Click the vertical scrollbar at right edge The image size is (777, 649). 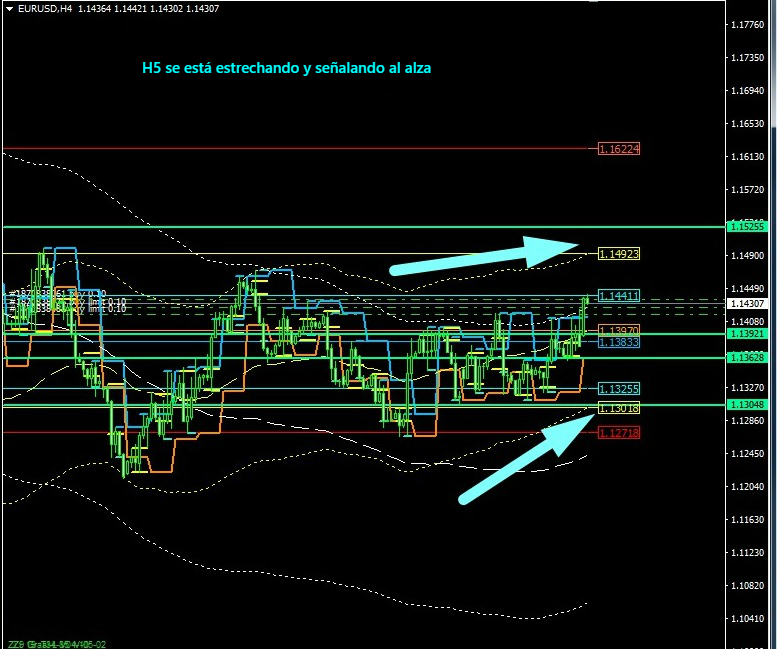[772, 70]
